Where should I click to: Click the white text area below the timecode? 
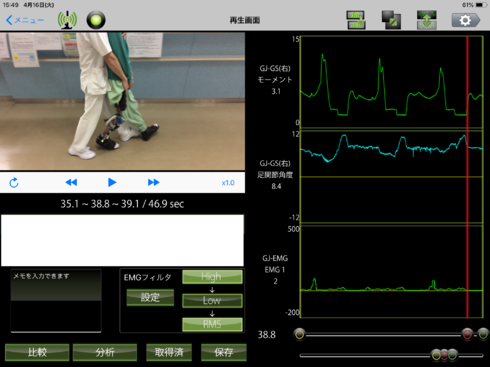click(122, 240)
